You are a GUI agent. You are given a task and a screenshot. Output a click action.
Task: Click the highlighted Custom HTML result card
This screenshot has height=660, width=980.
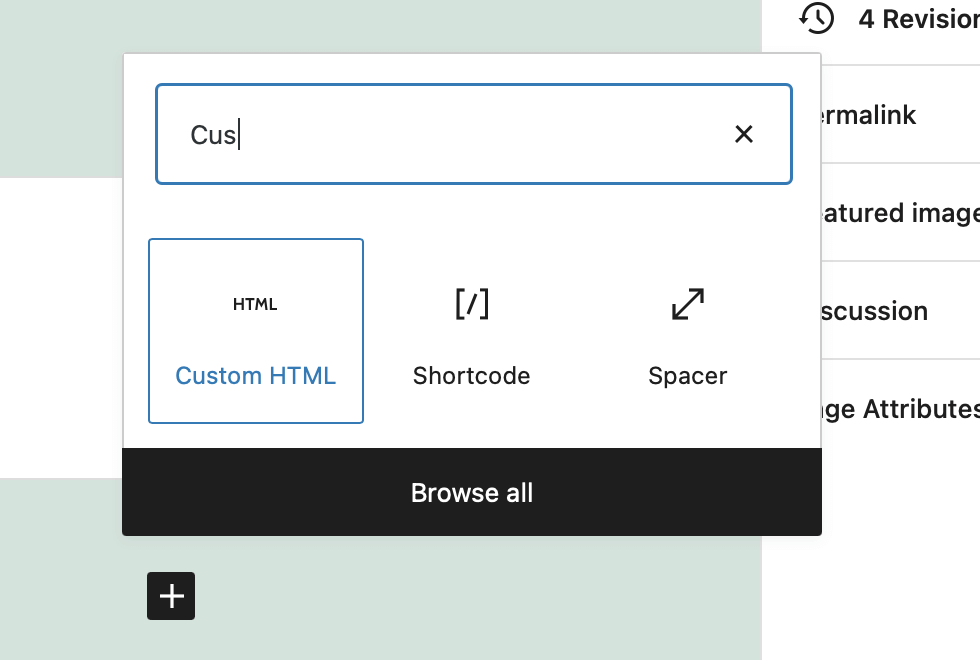click(x=255, y=330)
